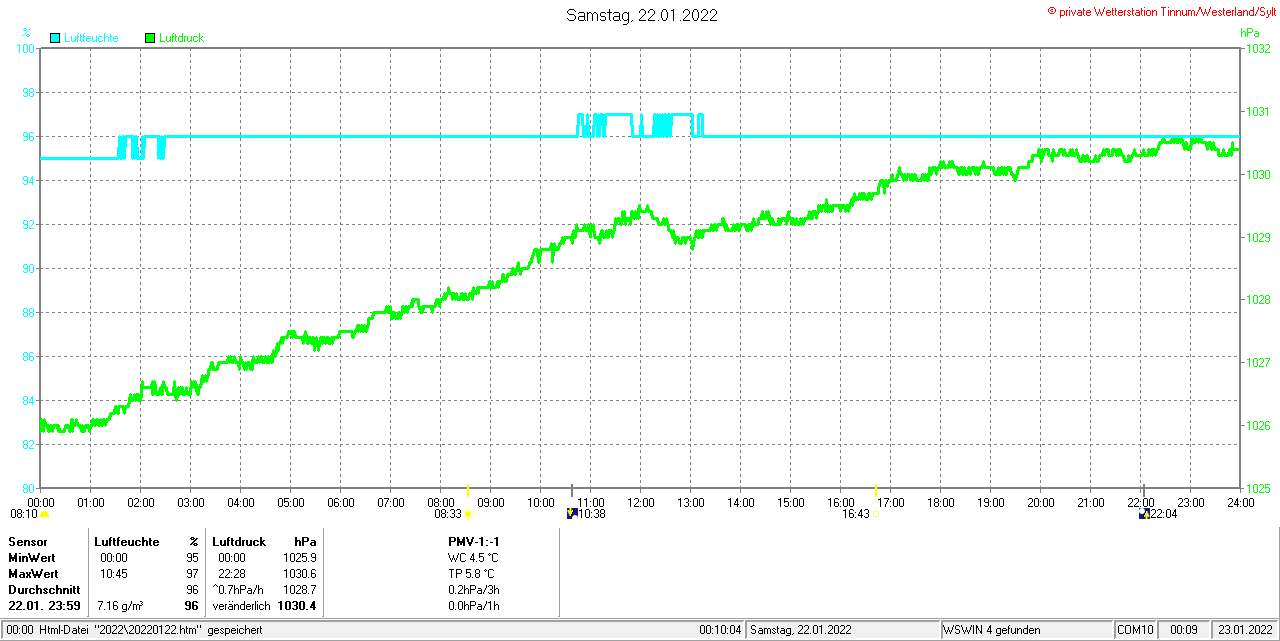
Task: Click the 23.01.2022 status bar date
Action: click(1243, 630)
